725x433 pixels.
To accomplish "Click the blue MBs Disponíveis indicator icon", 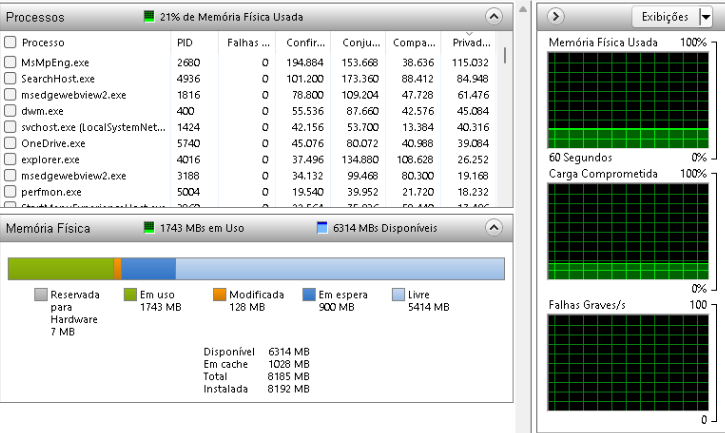I will click(322, 228).
